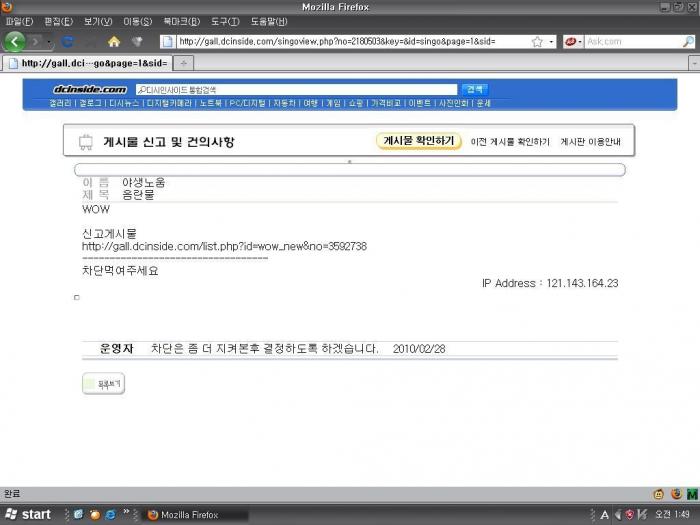Bookmark this page using the star icon
This screenshot has width=700, height=525.
click(x=538, y=42)
